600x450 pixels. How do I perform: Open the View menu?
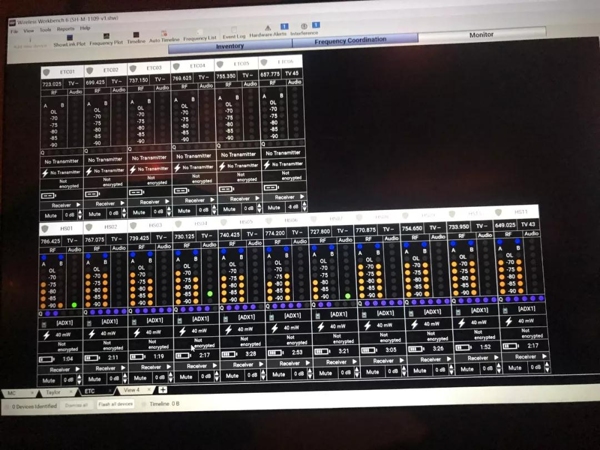pyautogui.click(x=28, y=30)
